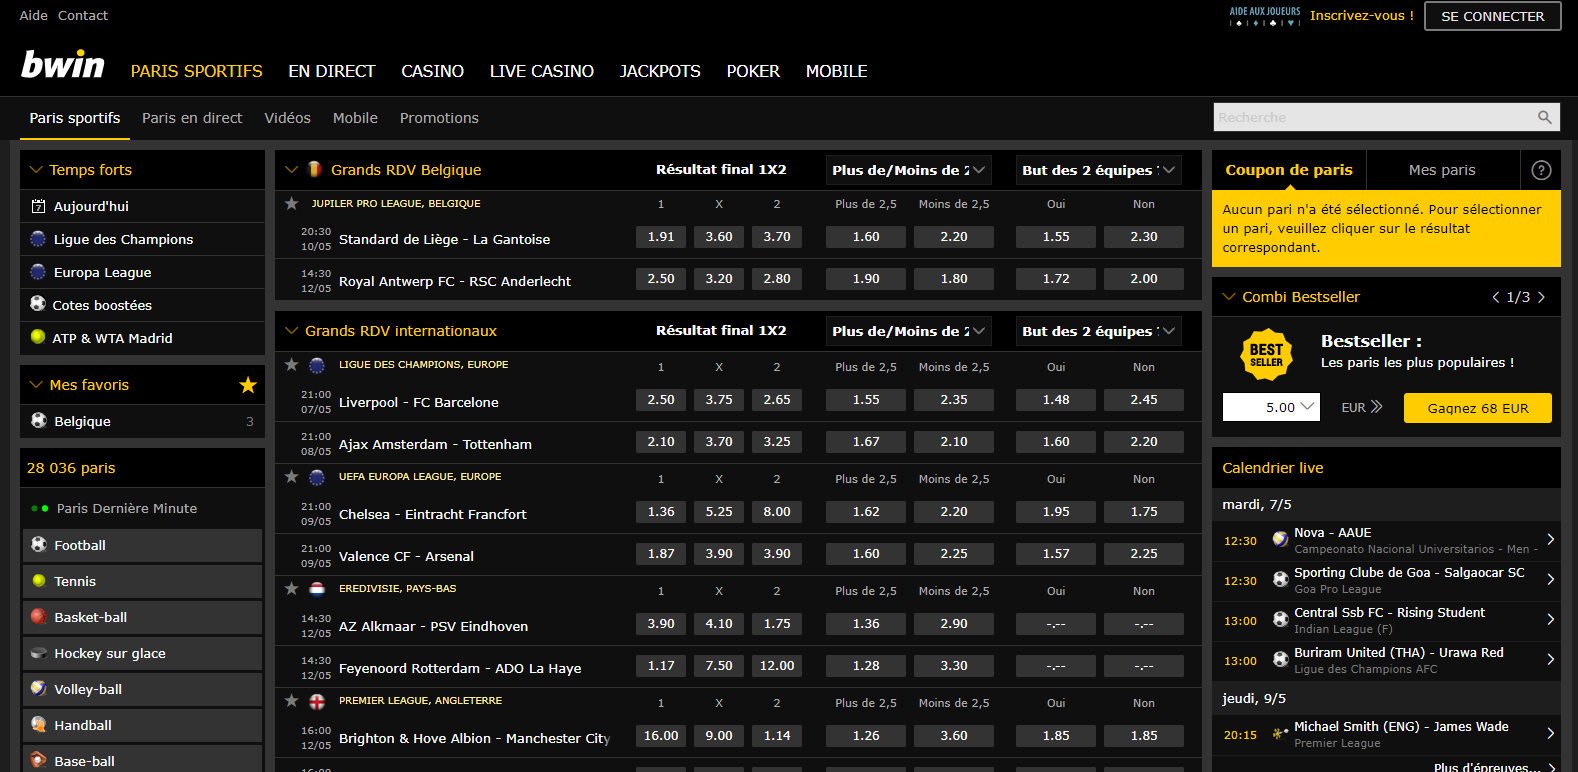Image resolution: width=1578 pixels, height=772 pixels.
Task: Click the Ligue des Champions sidebar icon
Action: 38,239
